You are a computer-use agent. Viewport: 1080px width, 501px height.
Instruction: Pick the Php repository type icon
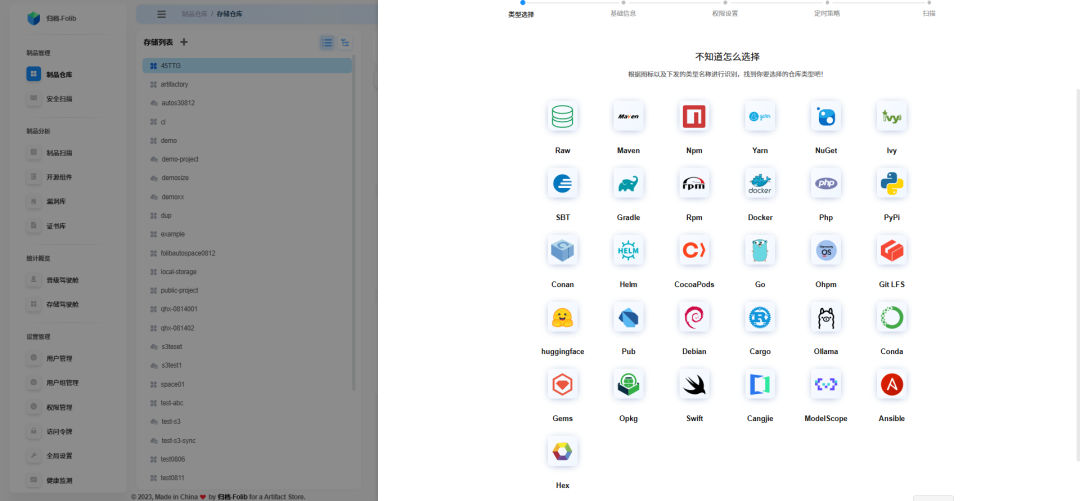[x=826, y=183]
